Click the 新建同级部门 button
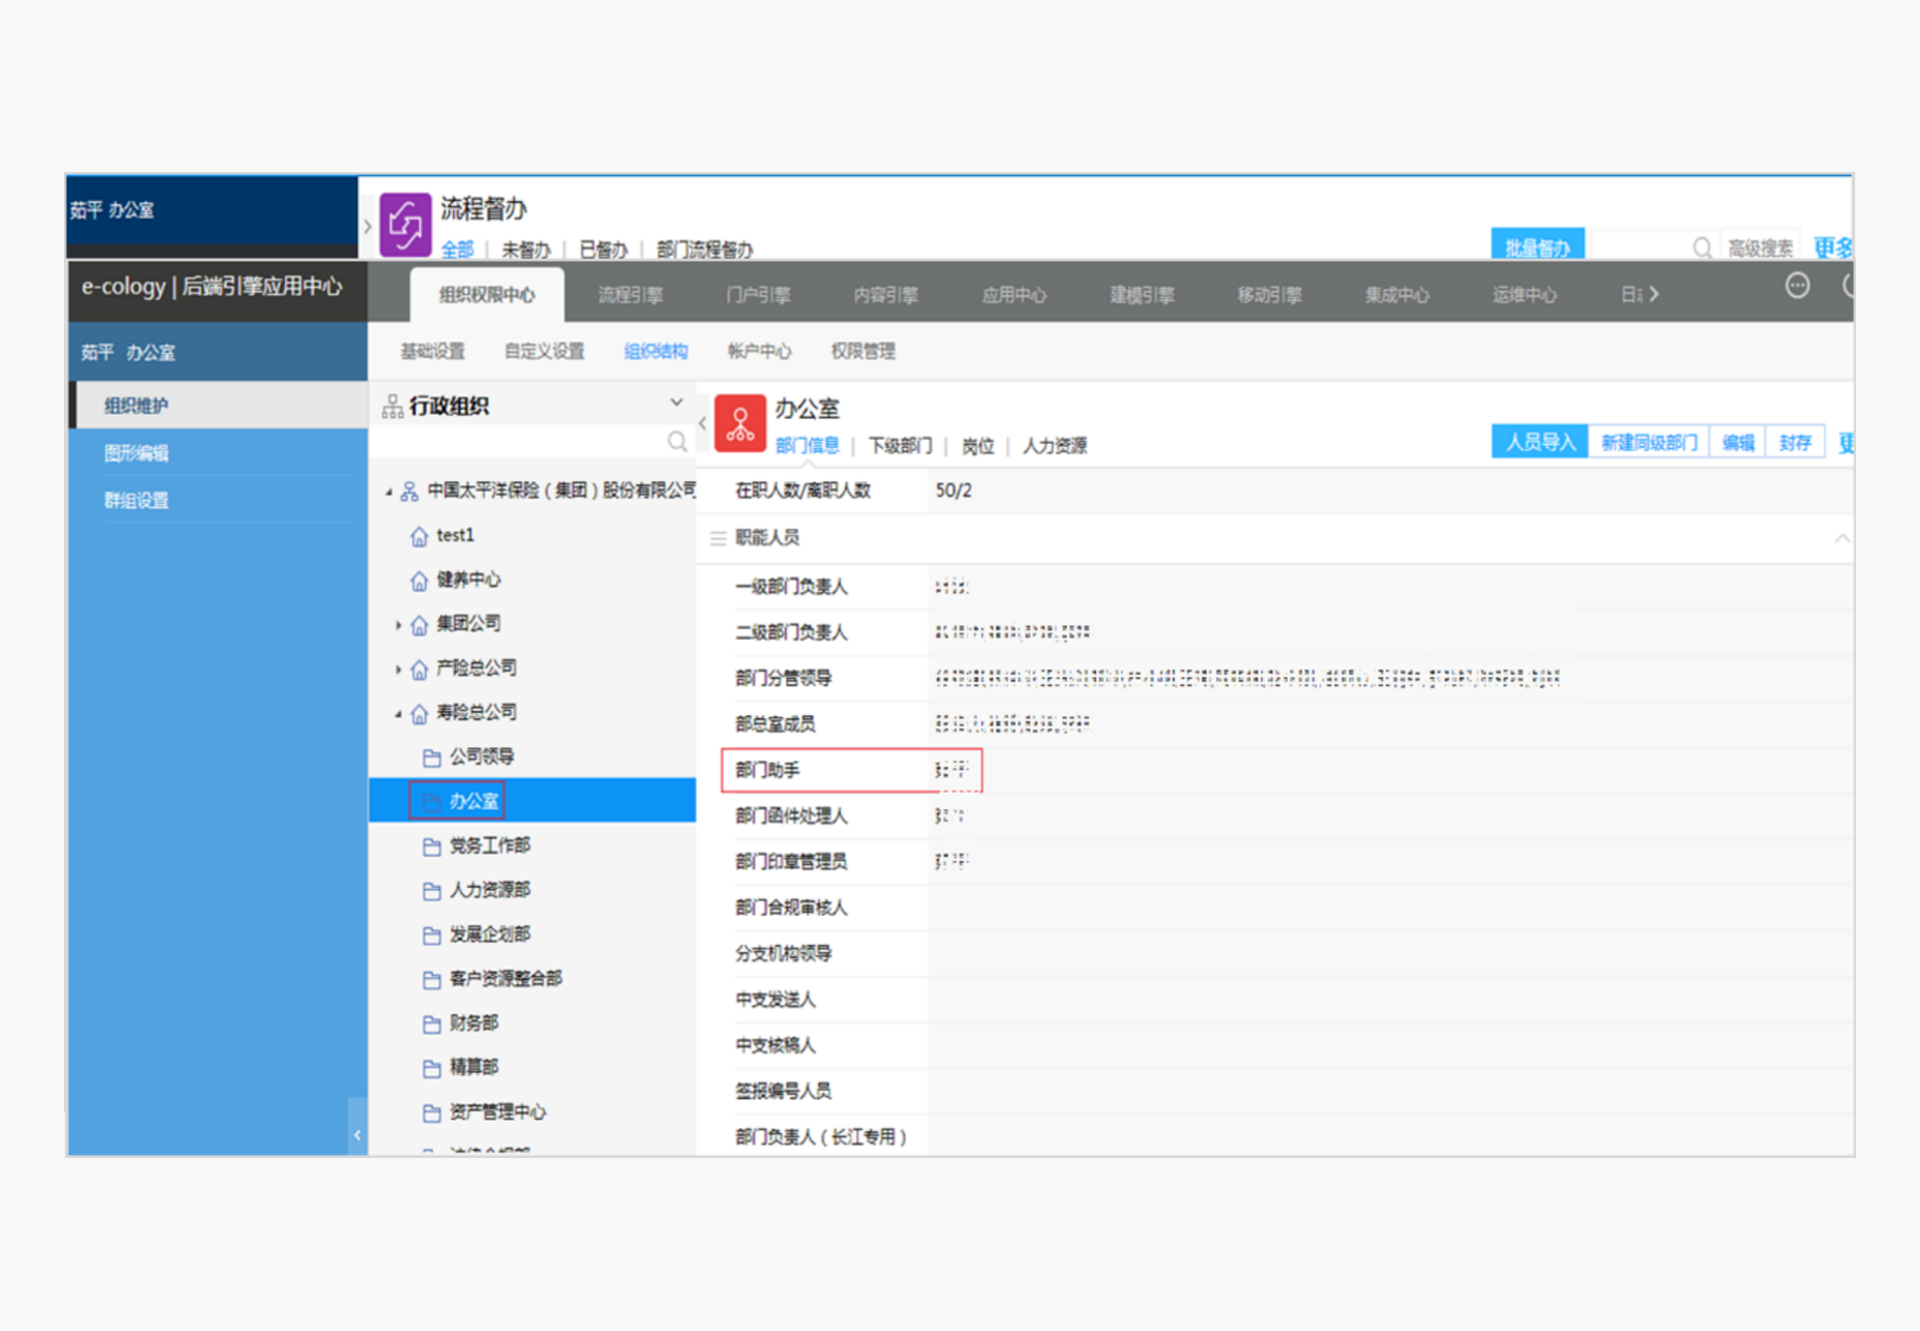This screenshot has width=1920, height=1331. [1648, 442]
